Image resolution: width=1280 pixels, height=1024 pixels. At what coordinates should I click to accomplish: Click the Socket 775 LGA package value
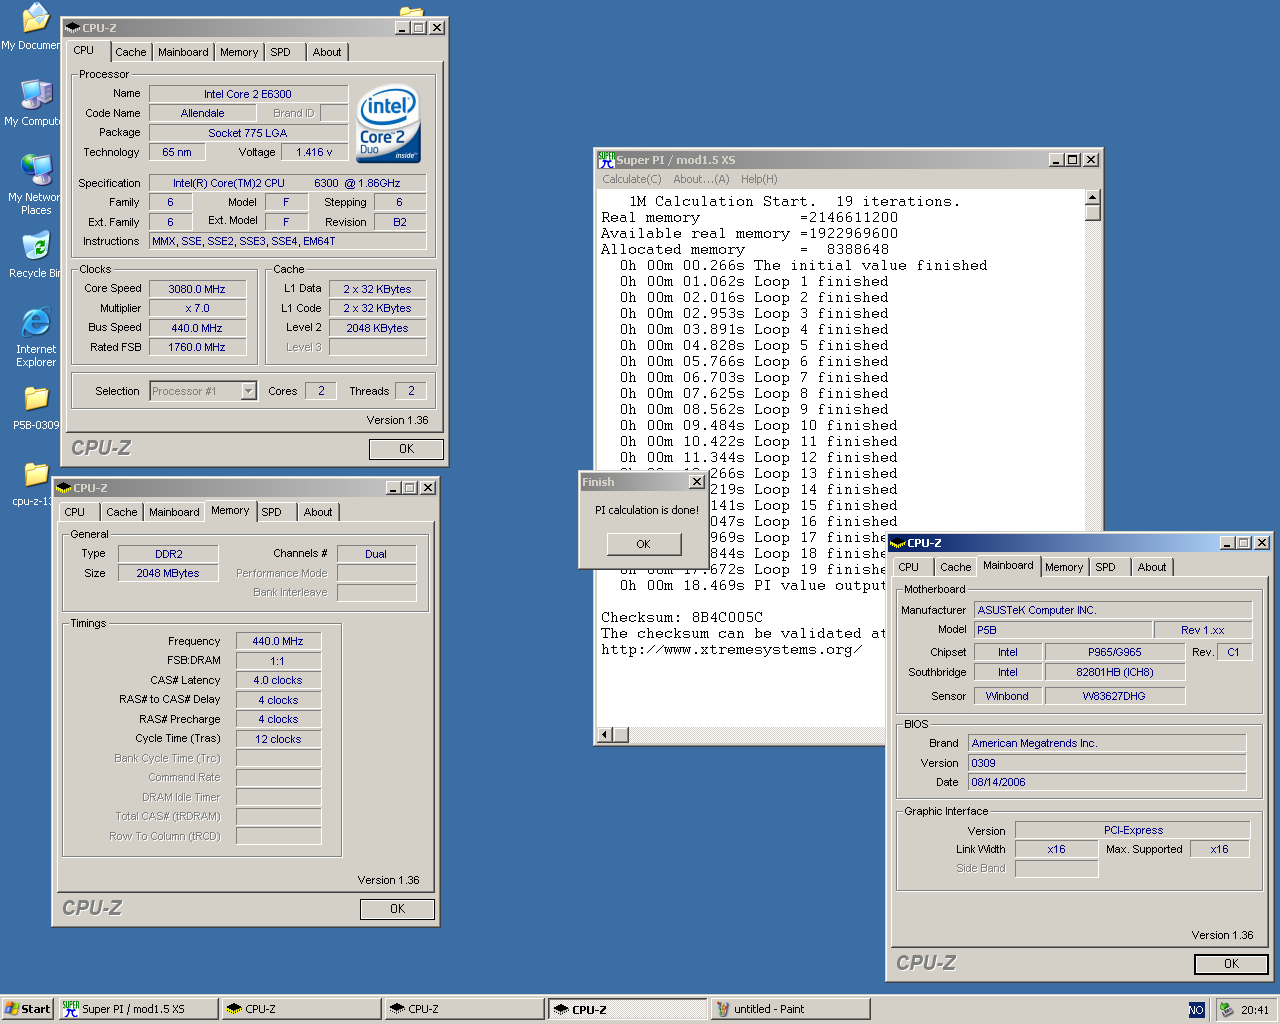click(x=248, y=133)
